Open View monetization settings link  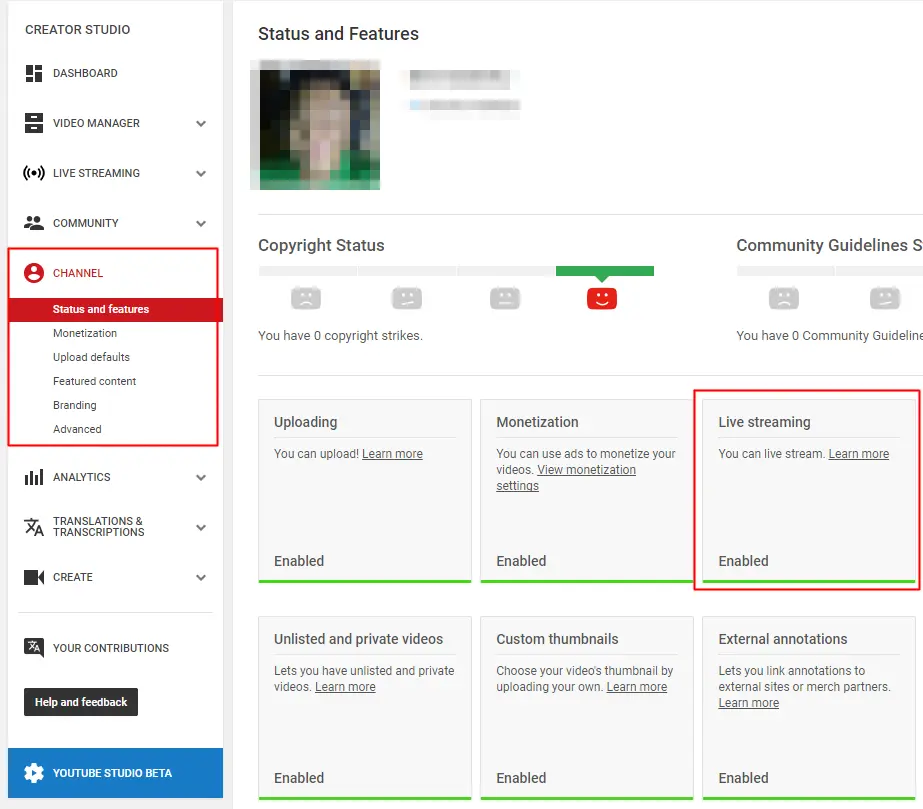566,478
